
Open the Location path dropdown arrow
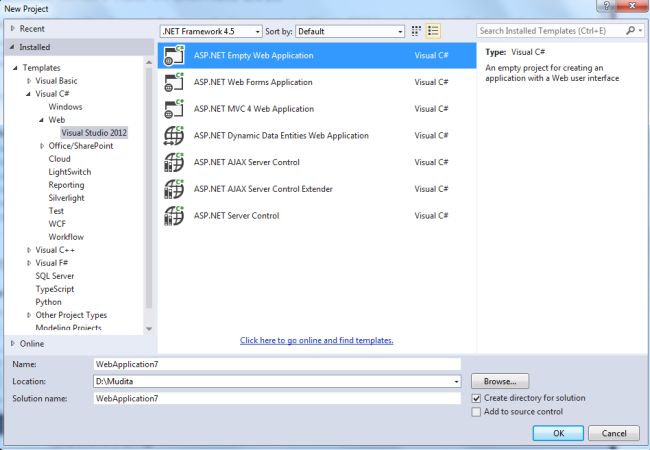(x=456, y=382)
